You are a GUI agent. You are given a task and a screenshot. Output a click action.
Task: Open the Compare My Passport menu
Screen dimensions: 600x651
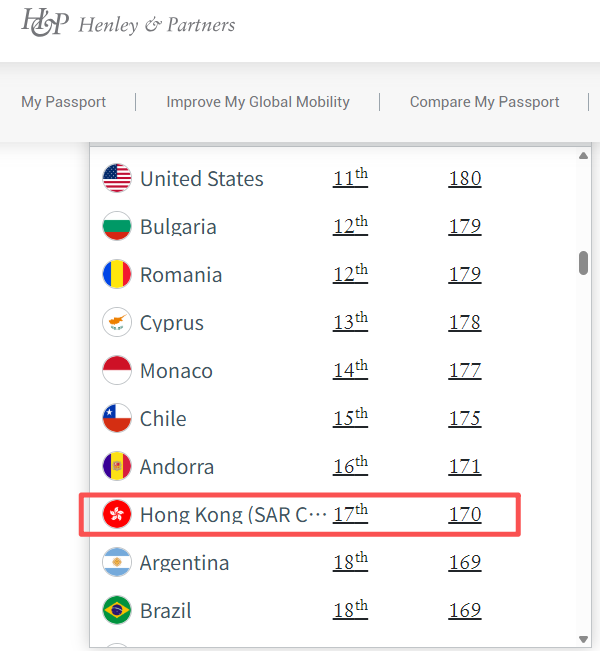click(x=485, y=102)
